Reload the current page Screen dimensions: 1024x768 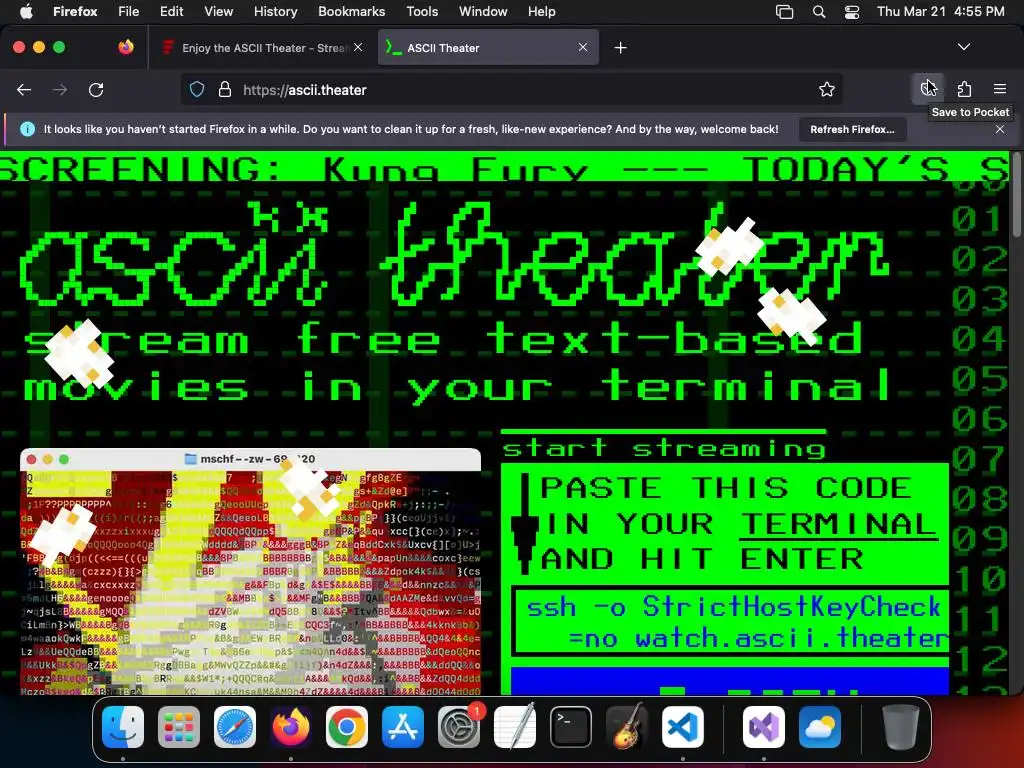click(96, 89)
